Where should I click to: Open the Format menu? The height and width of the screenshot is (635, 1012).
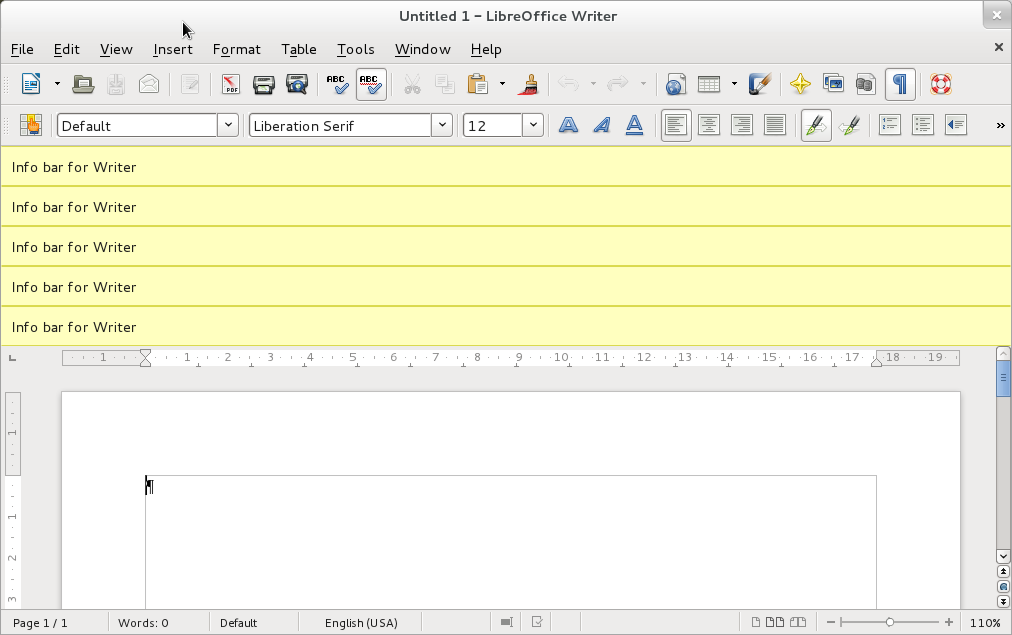[x=237, y=49]
